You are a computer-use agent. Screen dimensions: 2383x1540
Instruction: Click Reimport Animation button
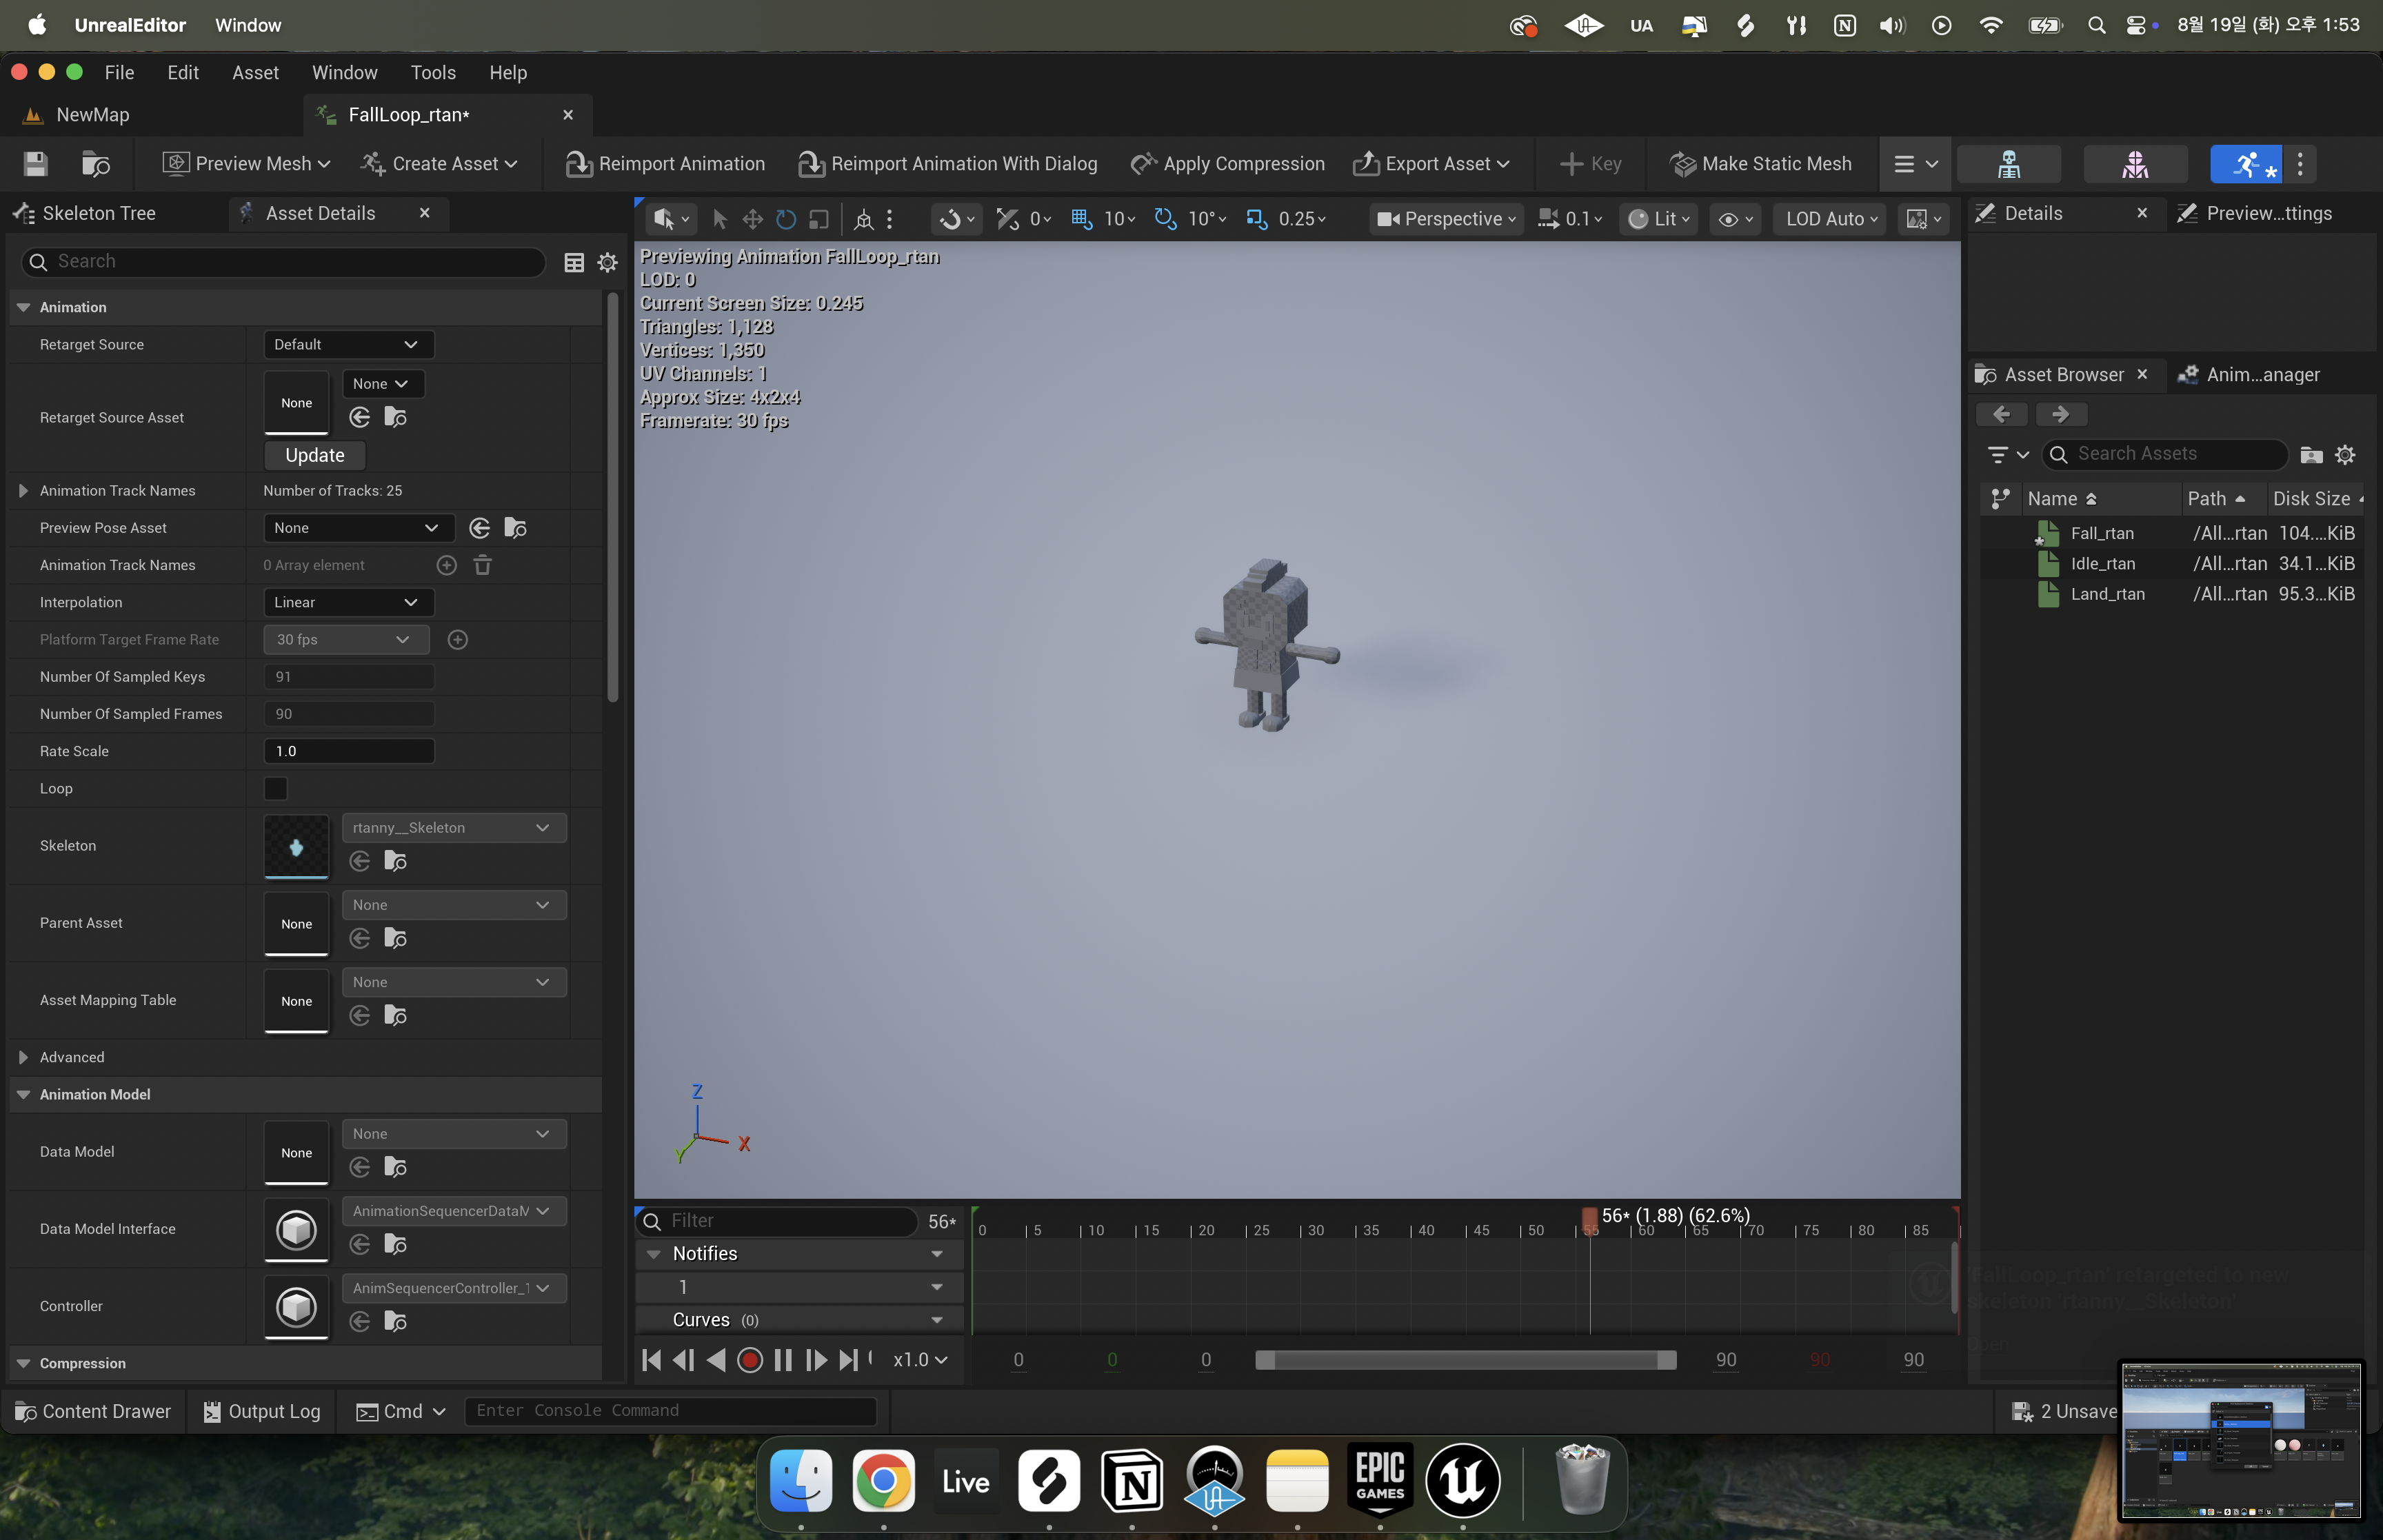(x=665, y=164)
